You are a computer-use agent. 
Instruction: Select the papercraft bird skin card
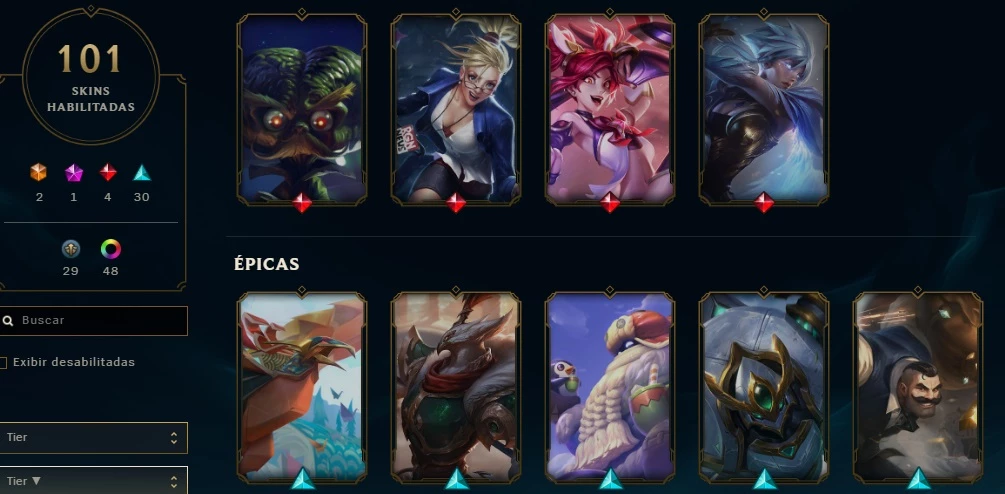[302, 387]
